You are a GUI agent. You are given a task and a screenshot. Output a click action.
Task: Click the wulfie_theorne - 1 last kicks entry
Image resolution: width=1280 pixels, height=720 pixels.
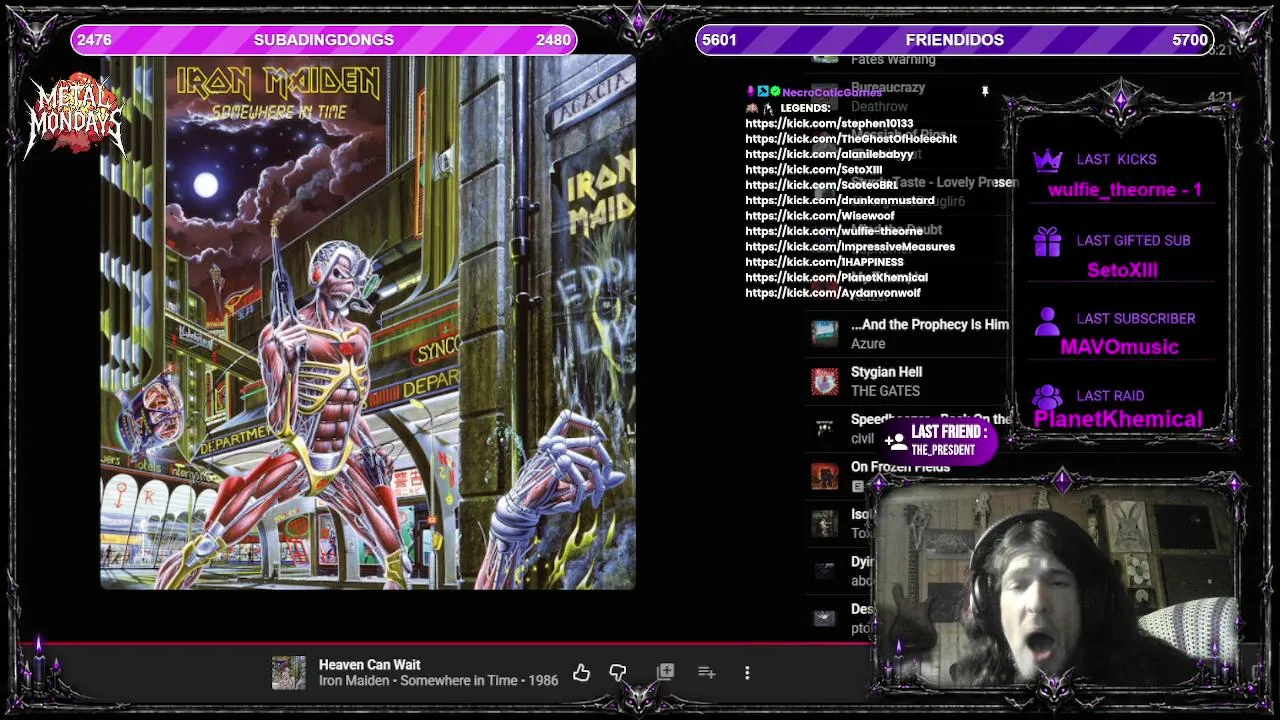(x=1124, y=190)
